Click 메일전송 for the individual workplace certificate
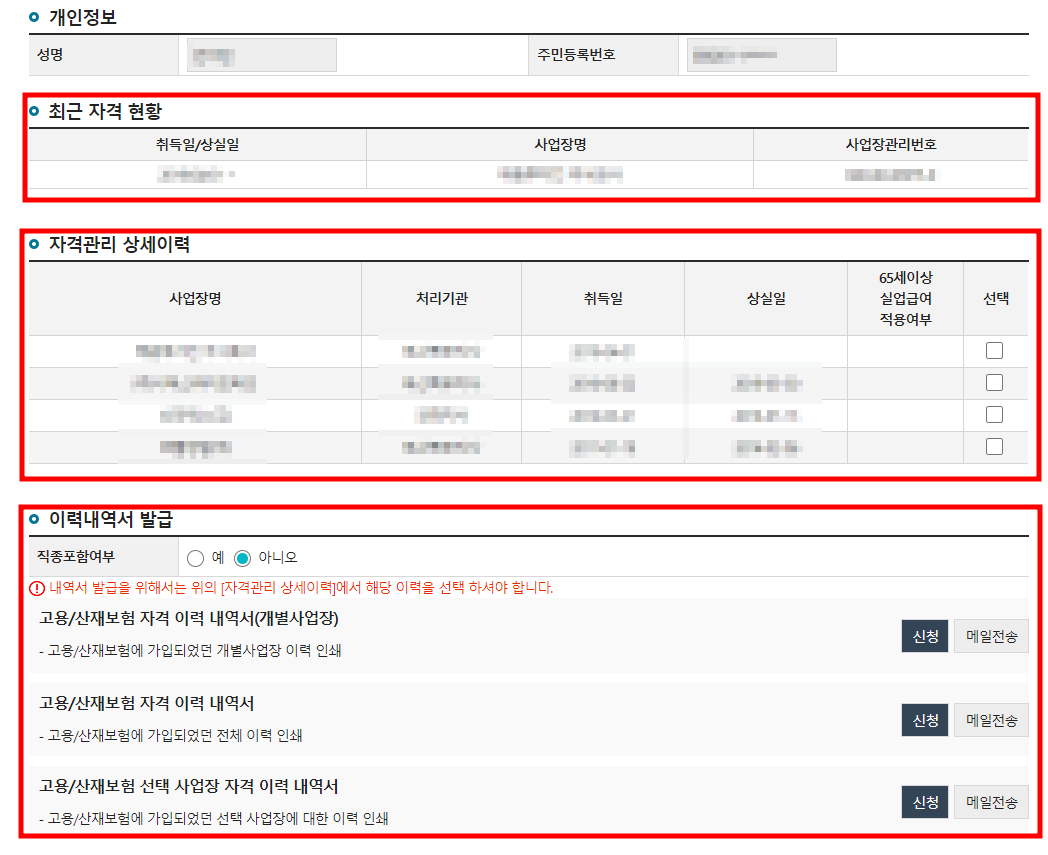1048x855 pixels. coord(991,636)
